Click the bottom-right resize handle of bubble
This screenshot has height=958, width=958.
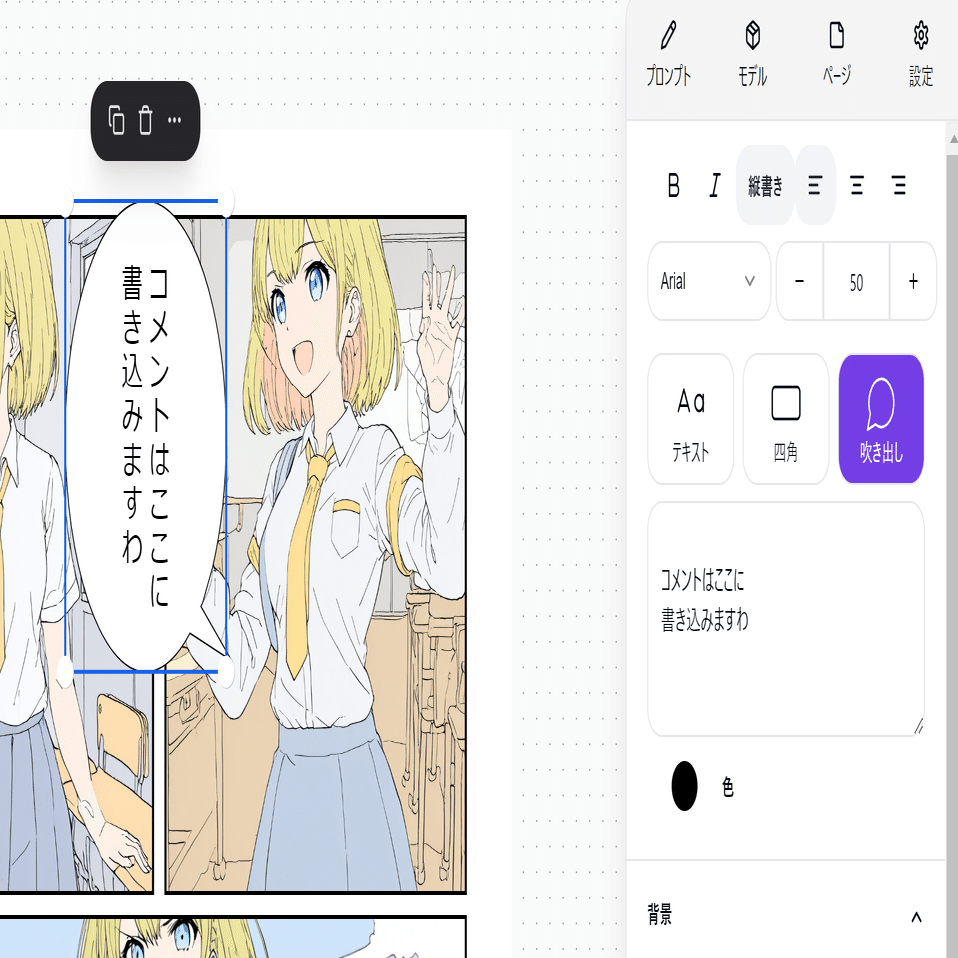(226, 672)
